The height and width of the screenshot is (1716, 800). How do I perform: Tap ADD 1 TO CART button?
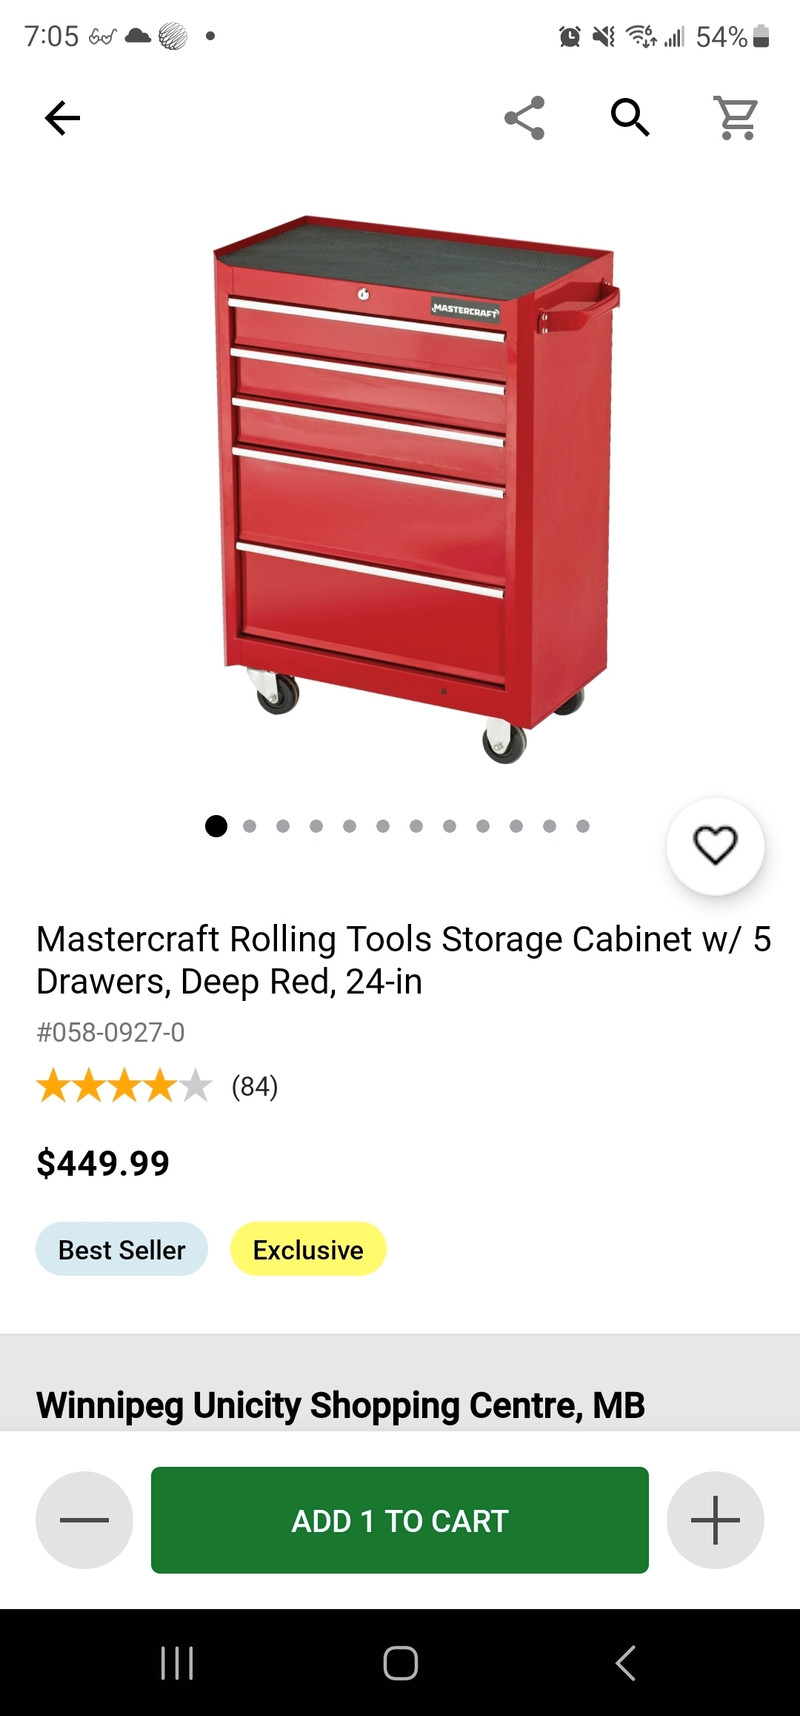coord(400,1520)
